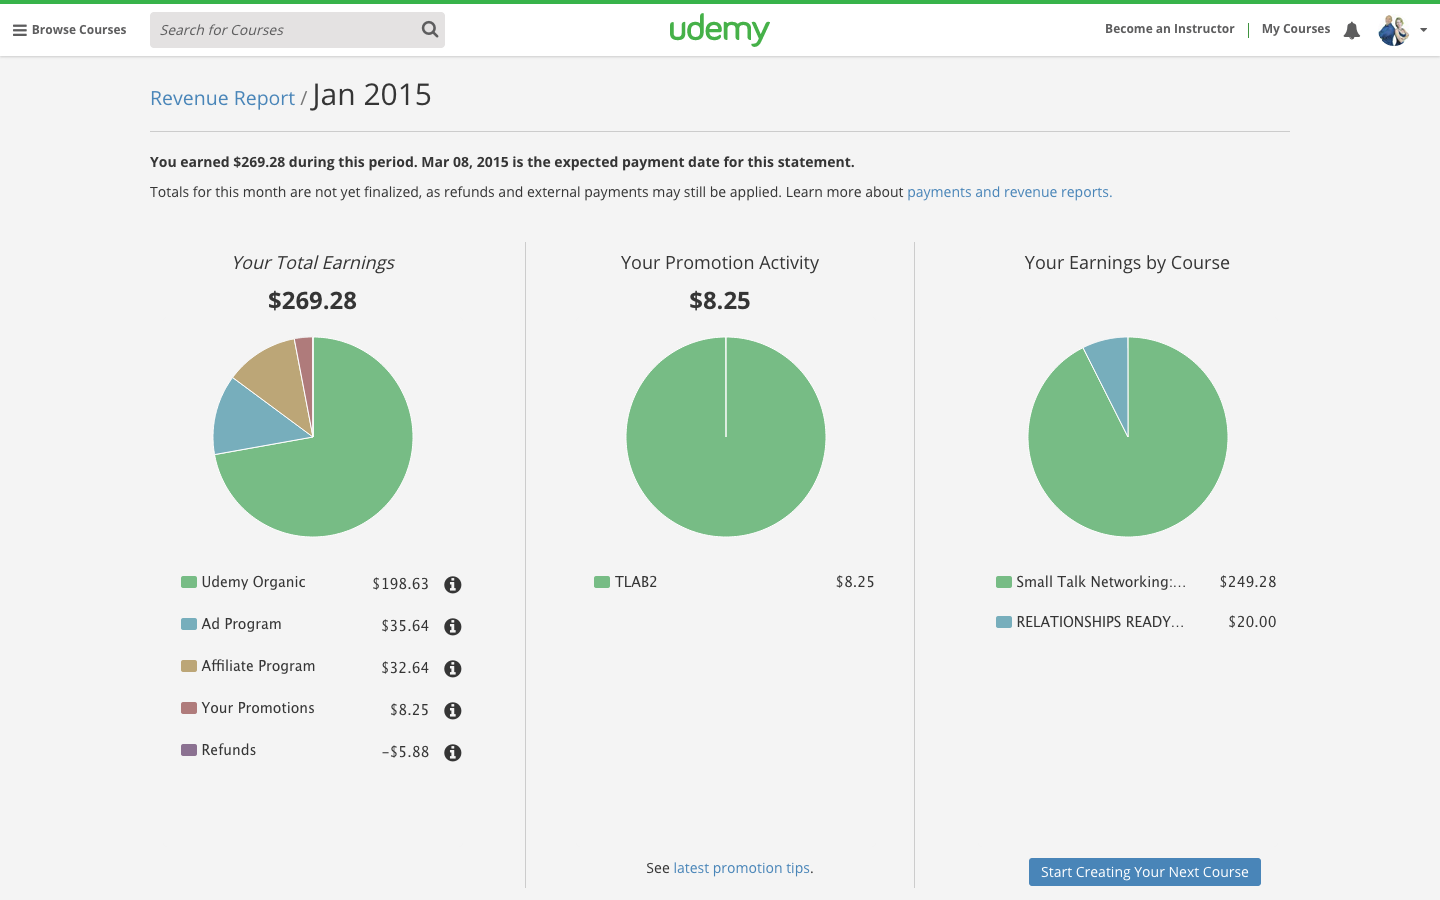Show info for Your Promotions earnings
The width and height of the screenshot is (1440, 900).
coord(453,710)
